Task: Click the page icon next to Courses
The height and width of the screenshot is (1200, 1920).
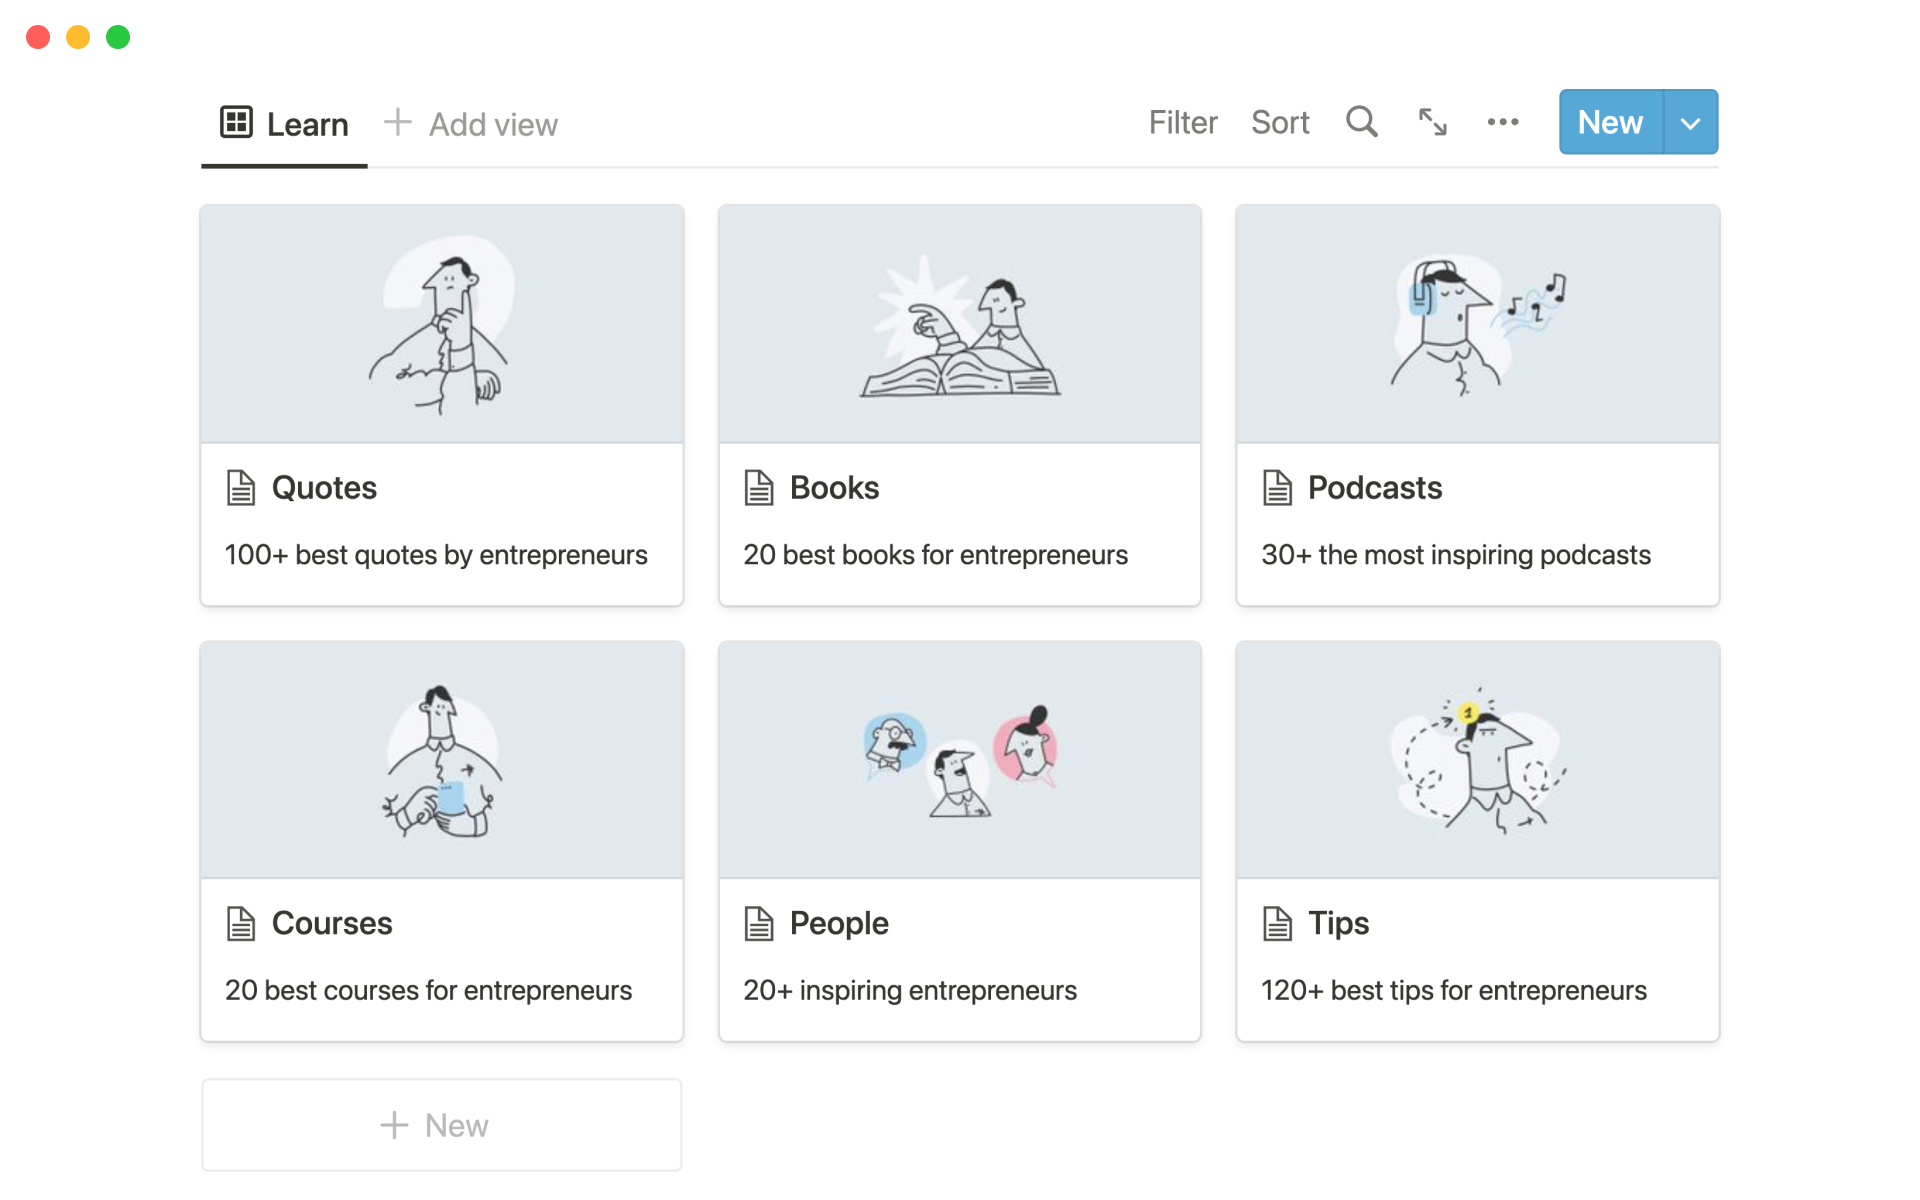Action: click(241, 923)
